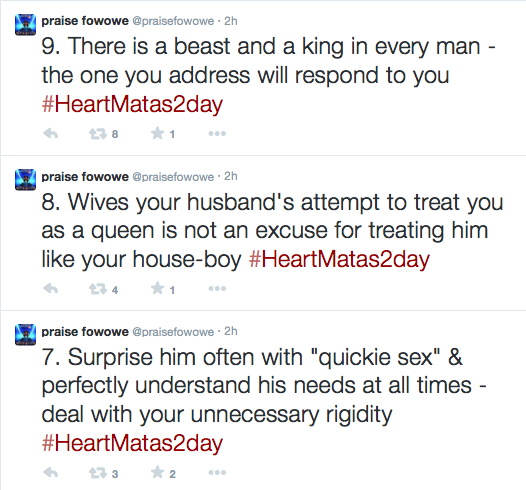The image size is (526, 490).
Task: Open more options on tweet 9
Action: pyautogui.click(x=217, y=134)
